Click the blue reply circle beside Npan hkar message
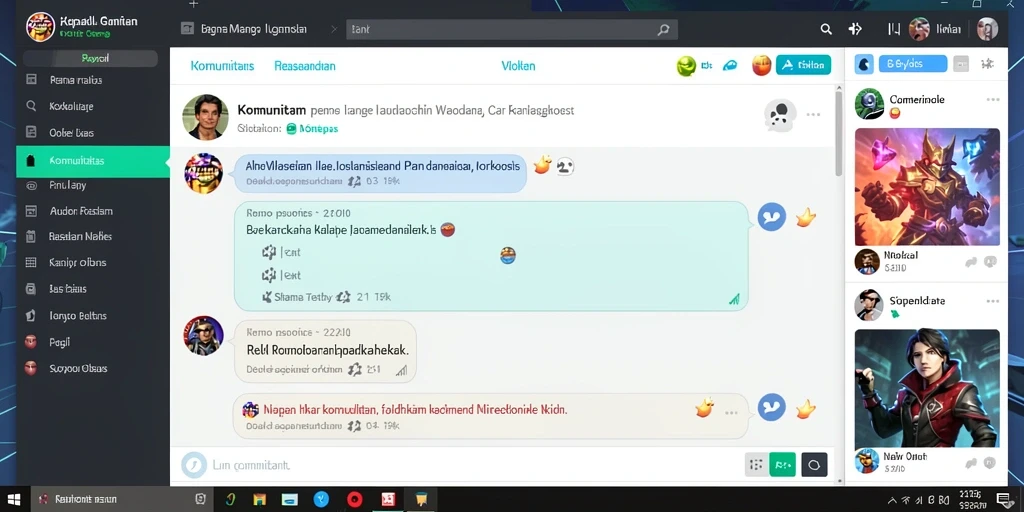 pos(772,408)
